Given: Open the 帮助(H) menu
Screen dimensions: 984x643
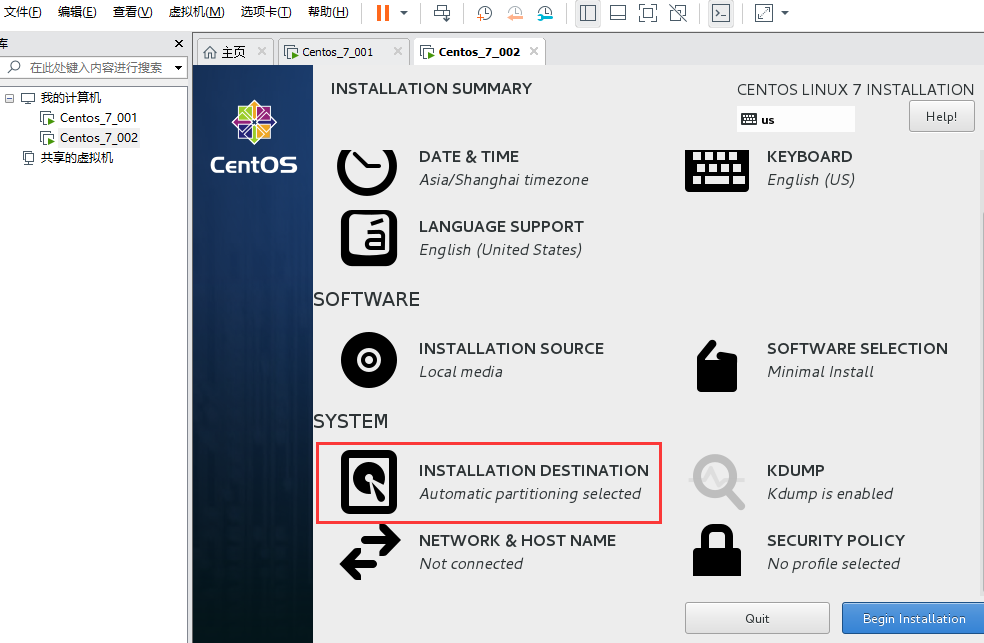Looking at the screenshot, I should pyautogui.click(x=328, y=12).
